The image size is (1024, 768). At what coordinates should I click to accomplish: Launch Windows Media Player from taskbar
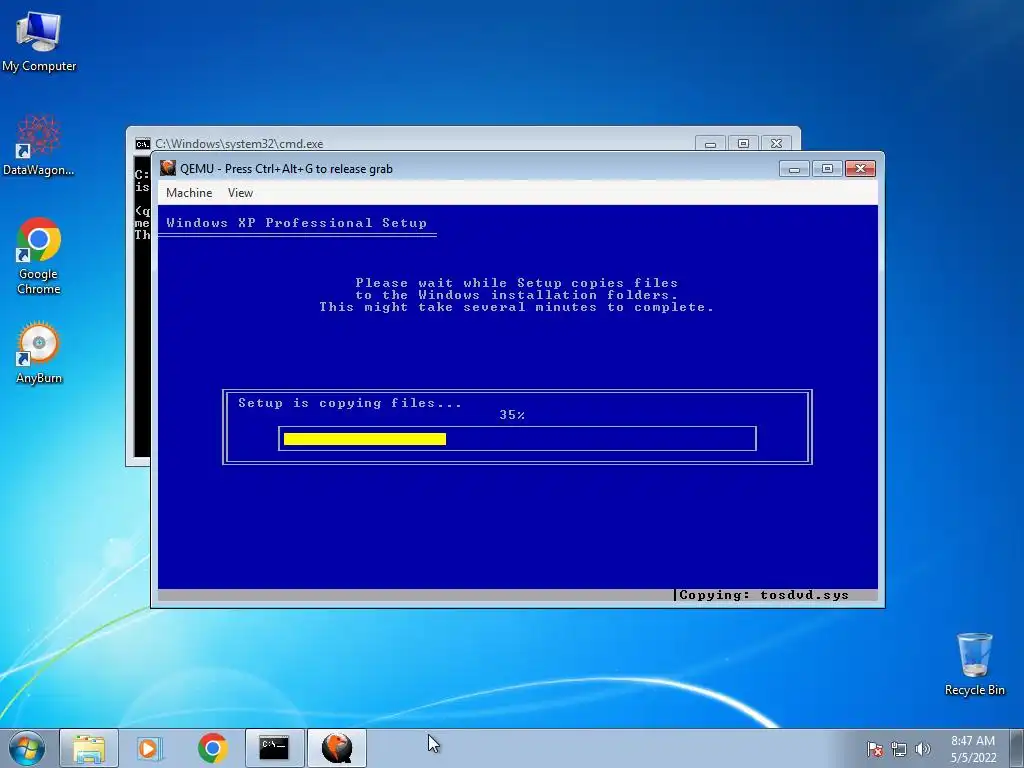click(150, 748)
